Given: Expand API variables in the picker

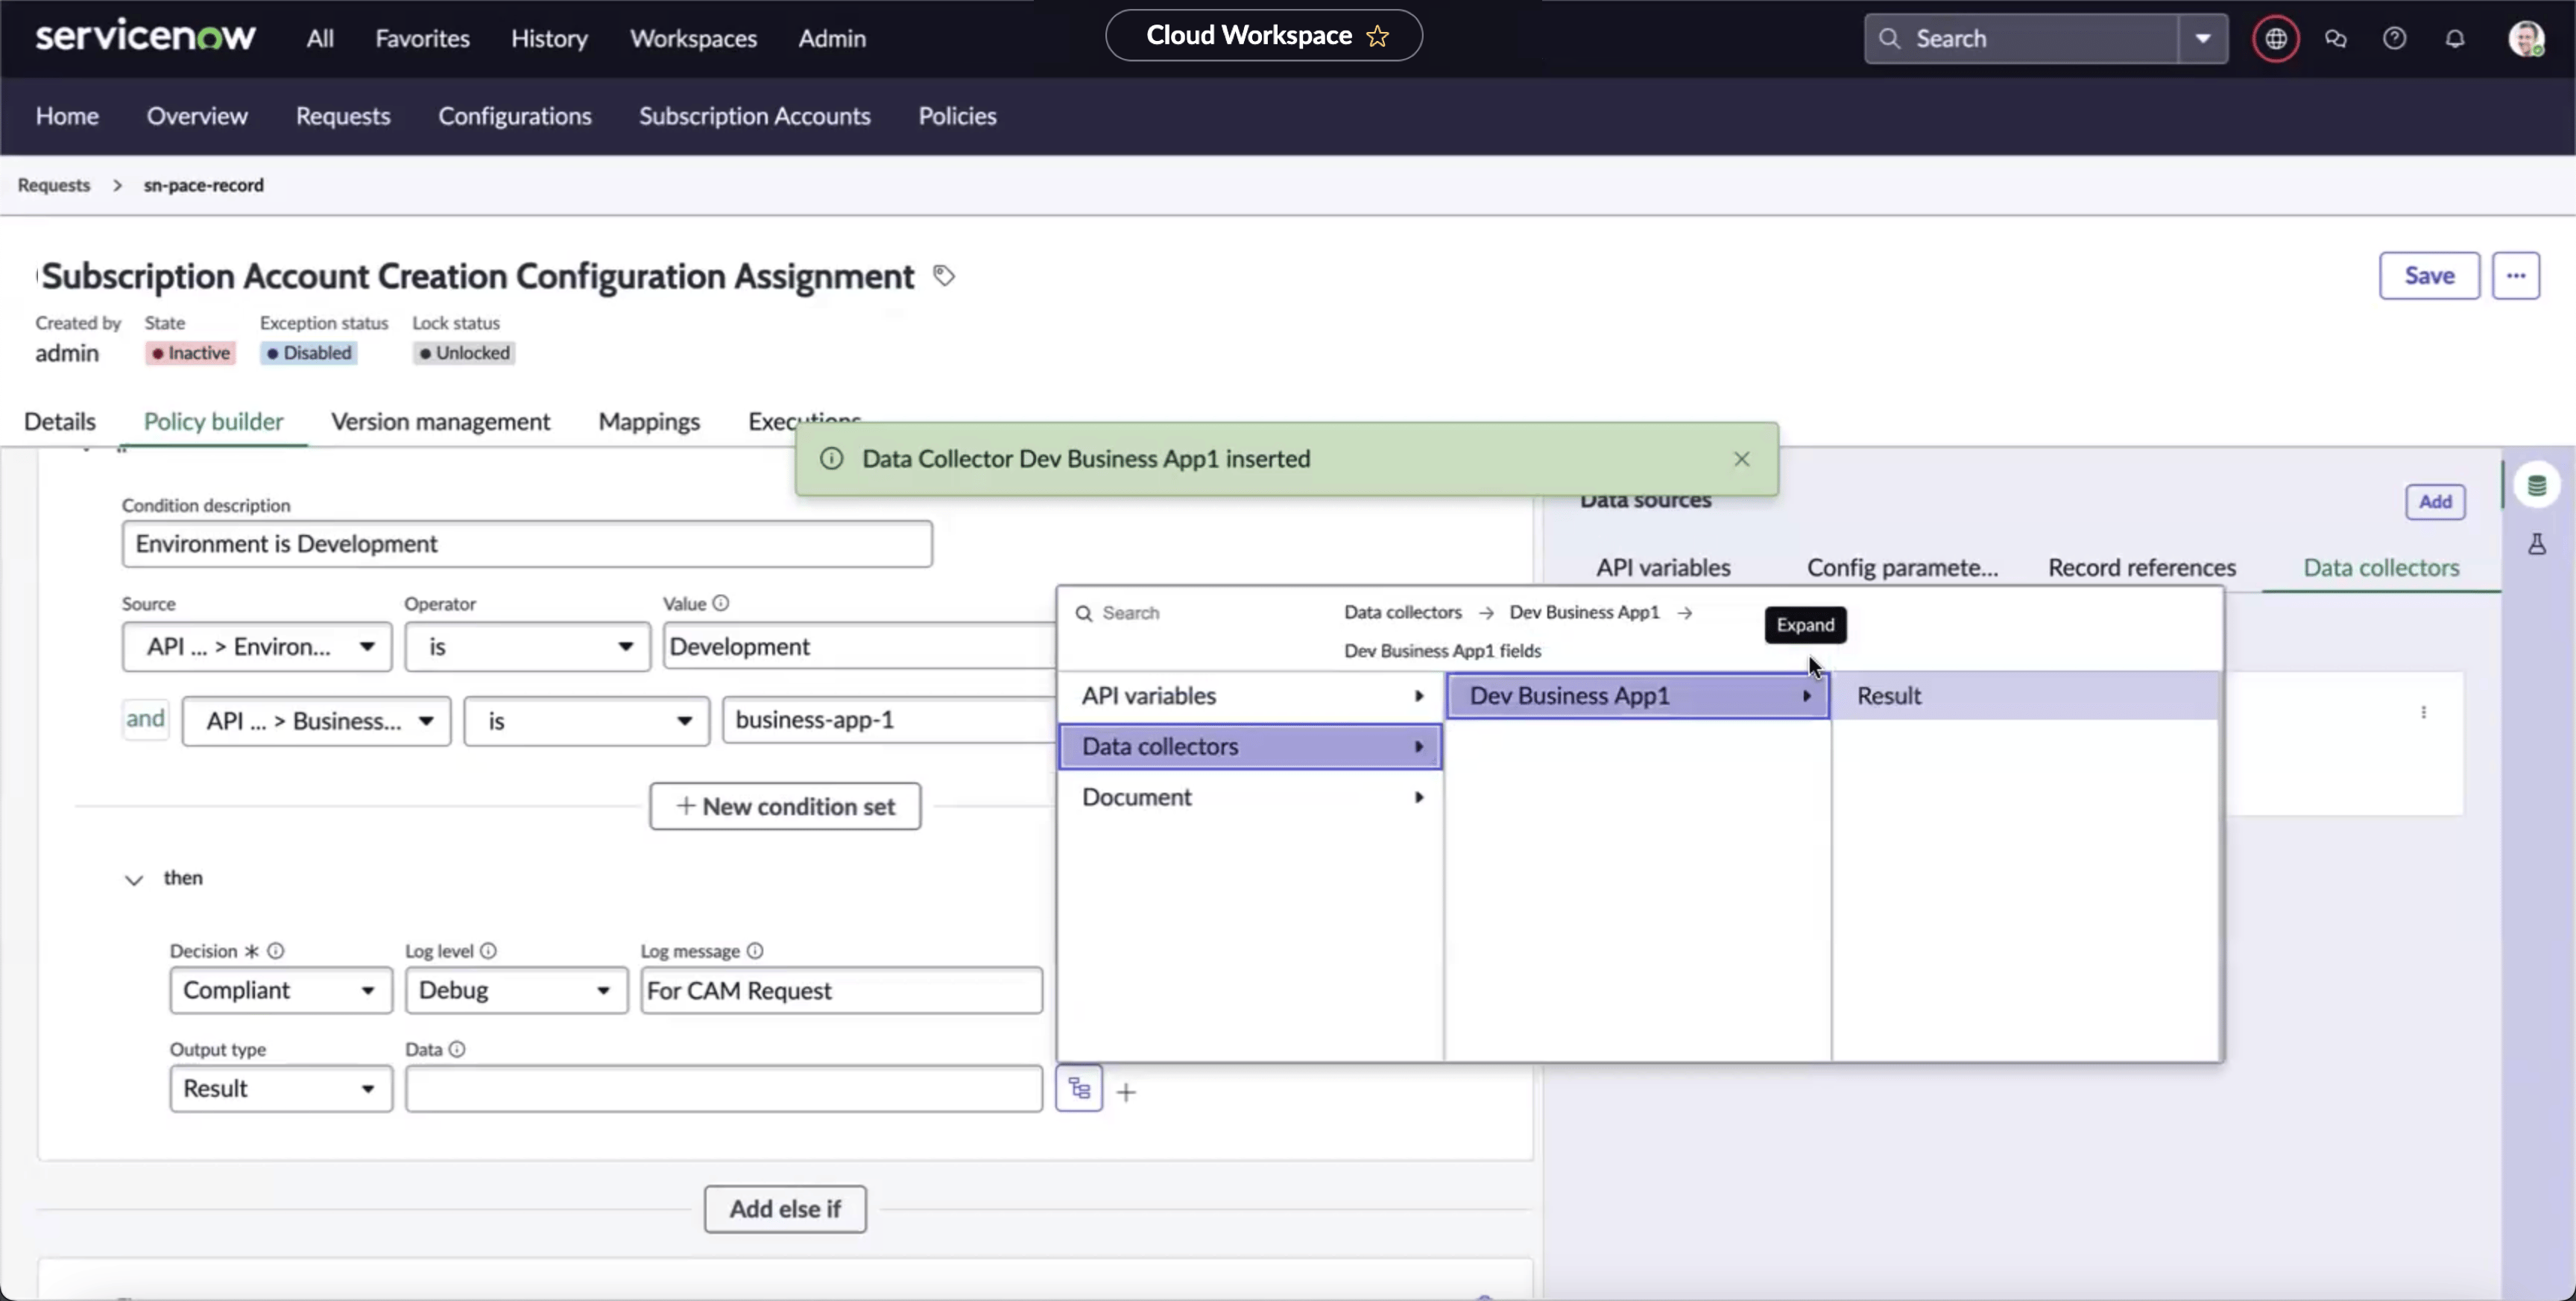Looking at the screenshot, I should [x=1250, y=696].
